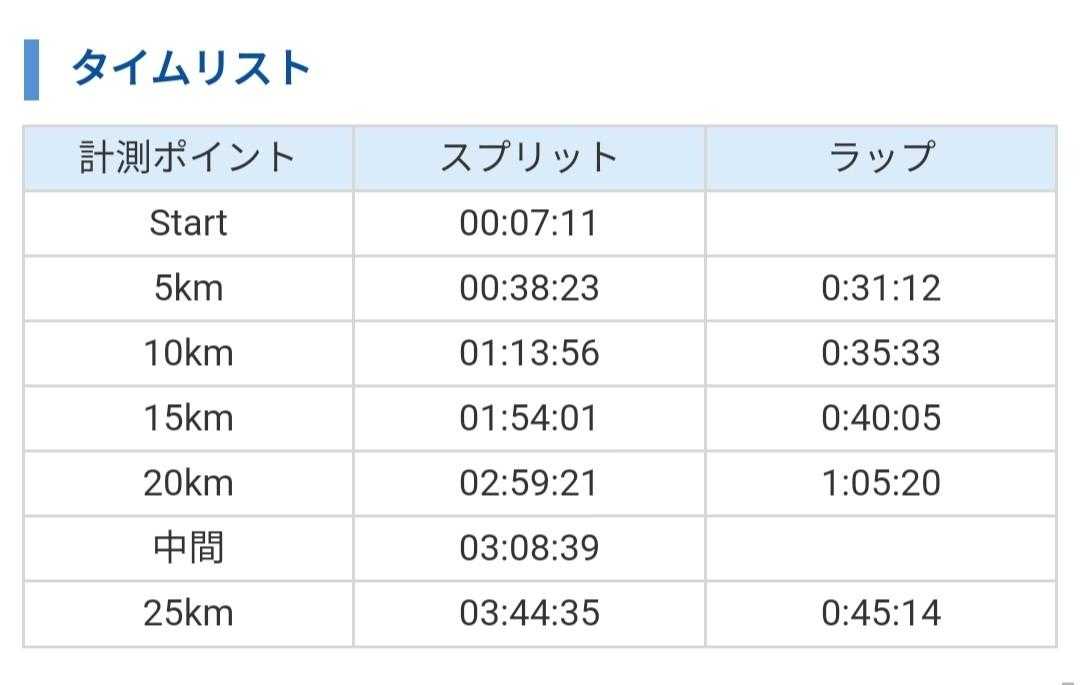Select the 中間 row label

pos(188,548)
